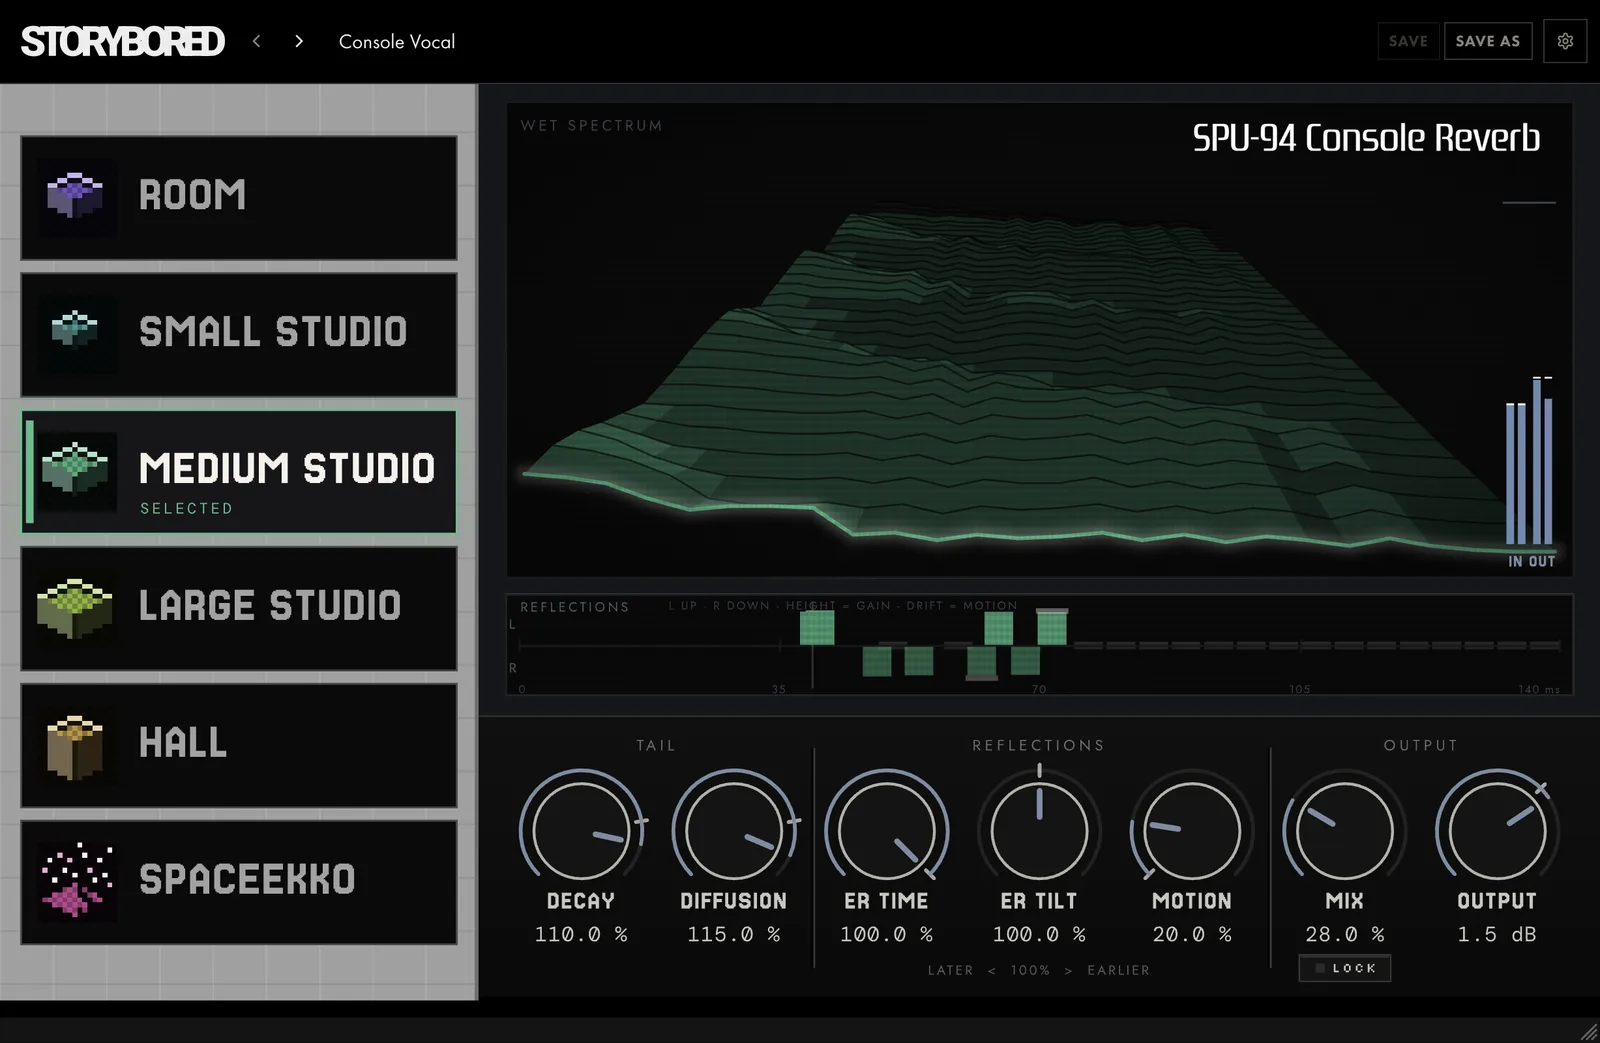
Task: Click the Small Studio cube icon
Action: coord(75,330)
